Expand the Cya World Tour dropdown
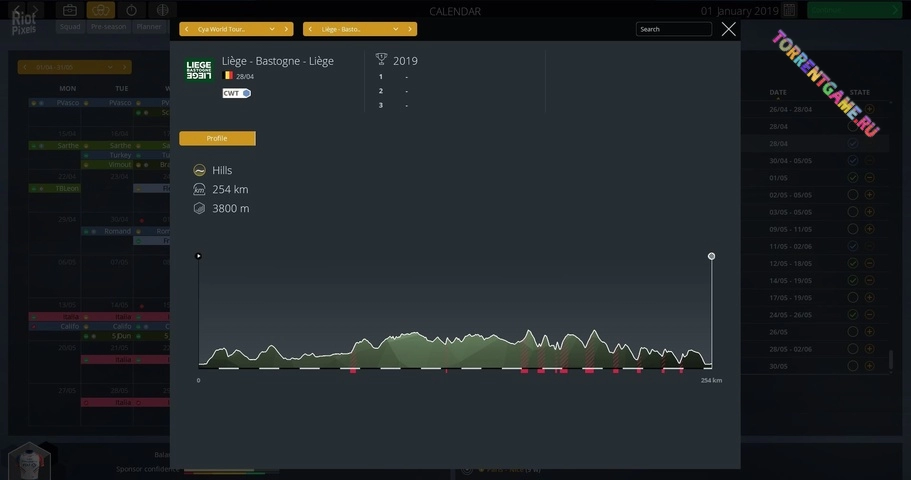This screenshot has width=911, height=480. coord(272,29)
